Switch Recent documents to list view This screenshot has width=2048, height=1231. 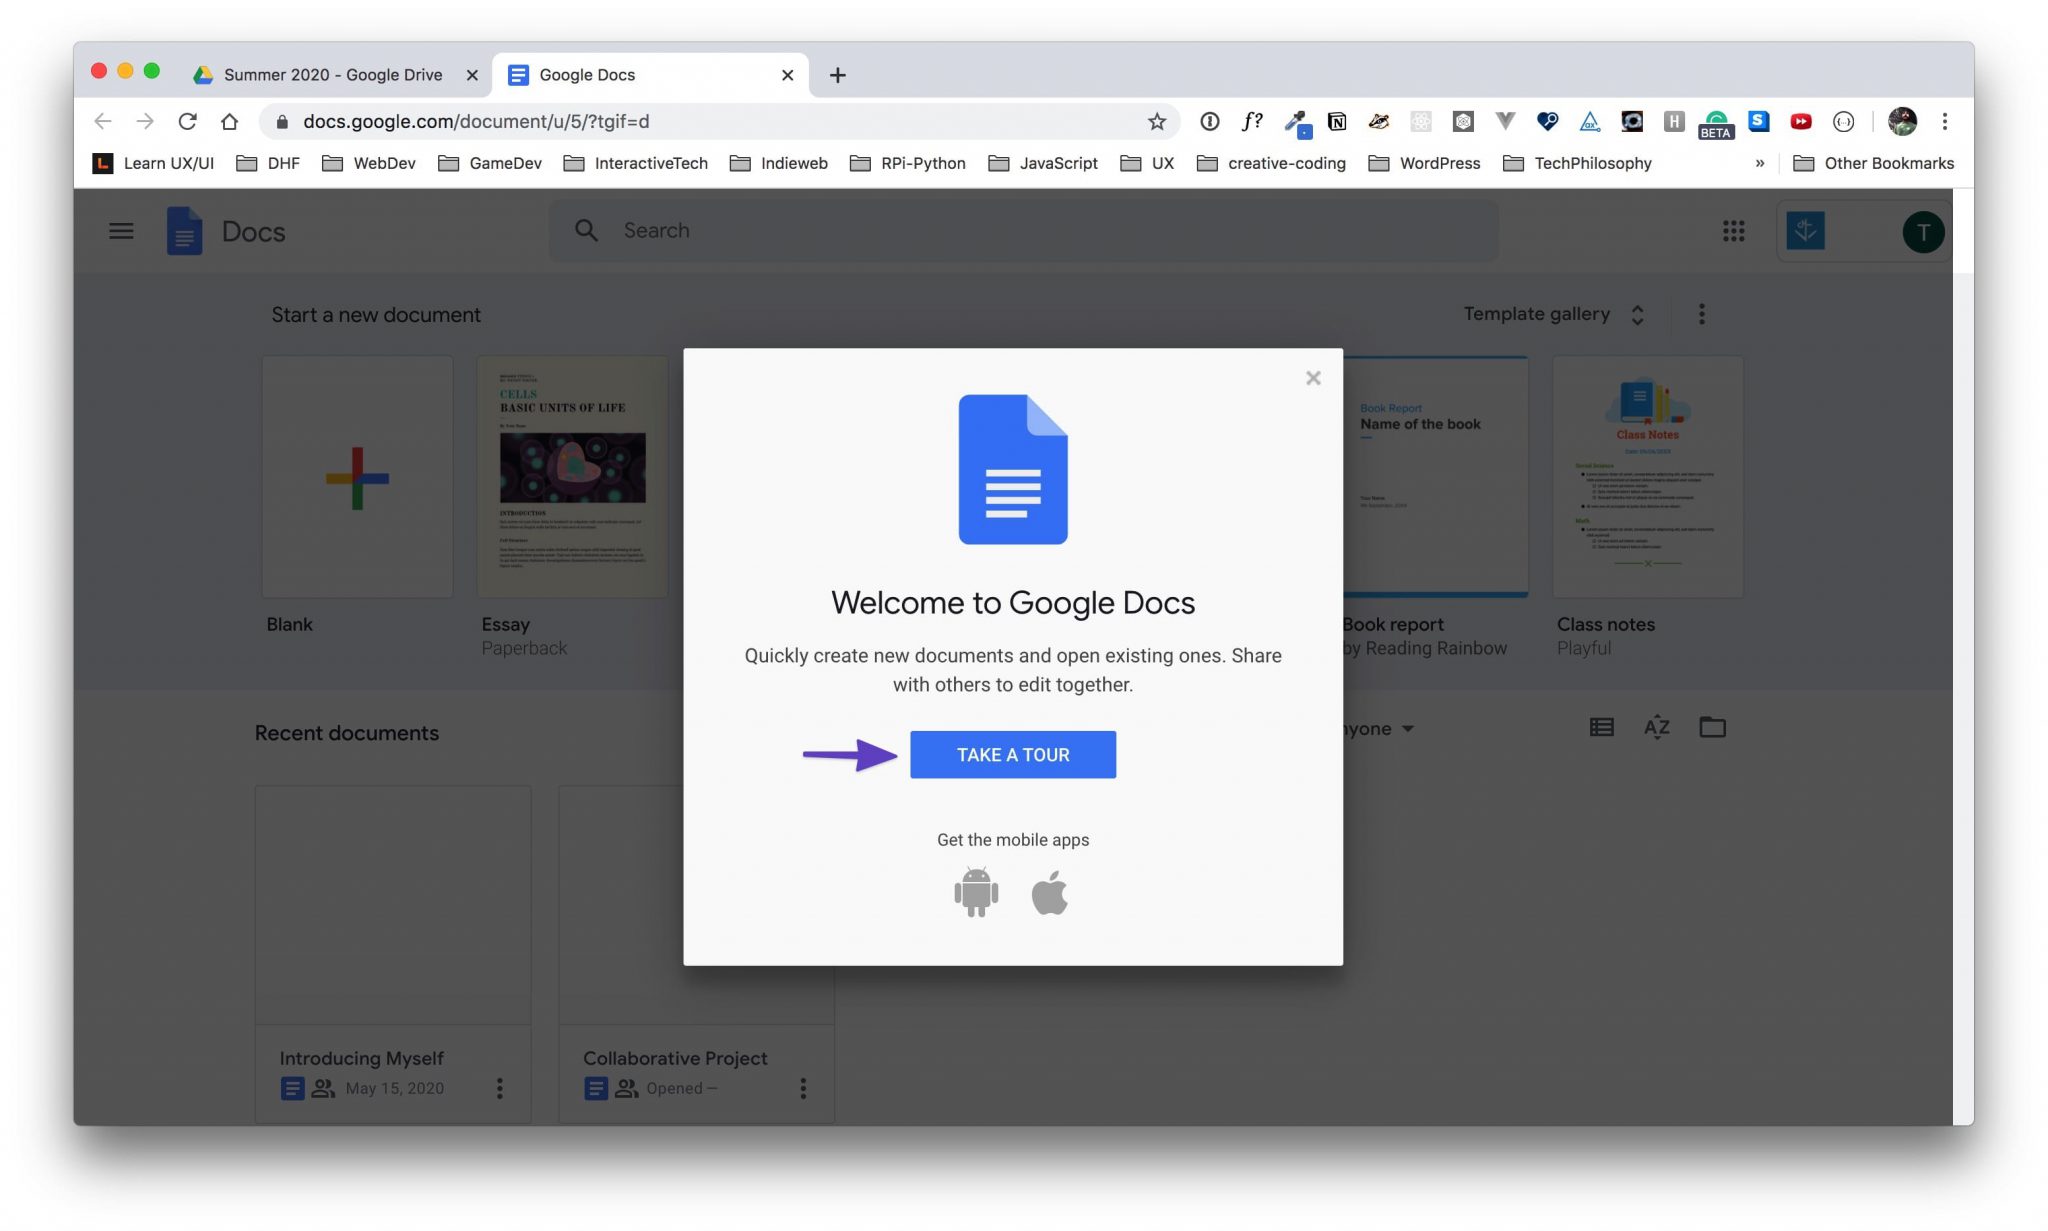click(x=1600, y=727)
